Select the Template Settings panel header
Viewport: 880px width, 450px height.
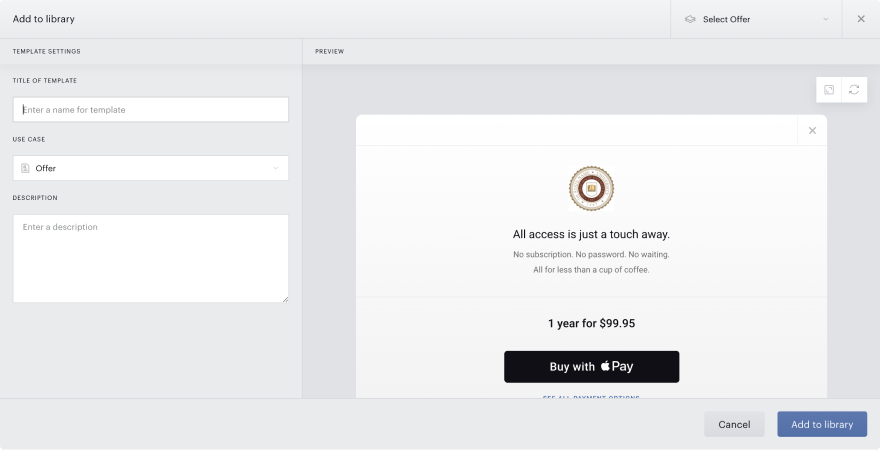click(x=47, y=51)
